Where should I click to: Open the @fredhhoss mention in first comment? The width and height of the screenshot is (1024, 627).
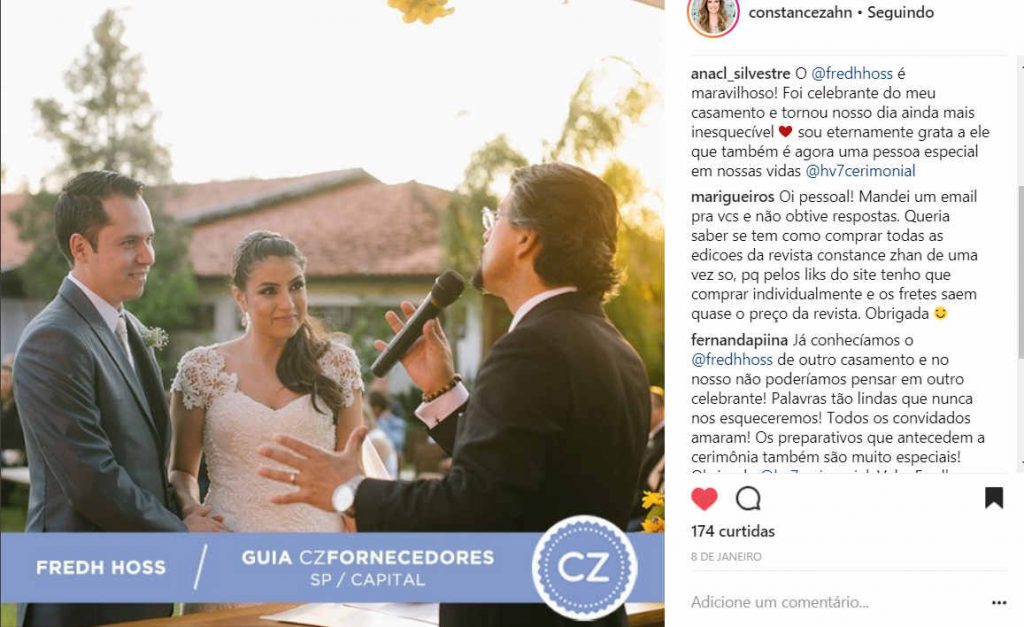pos(852,74)
